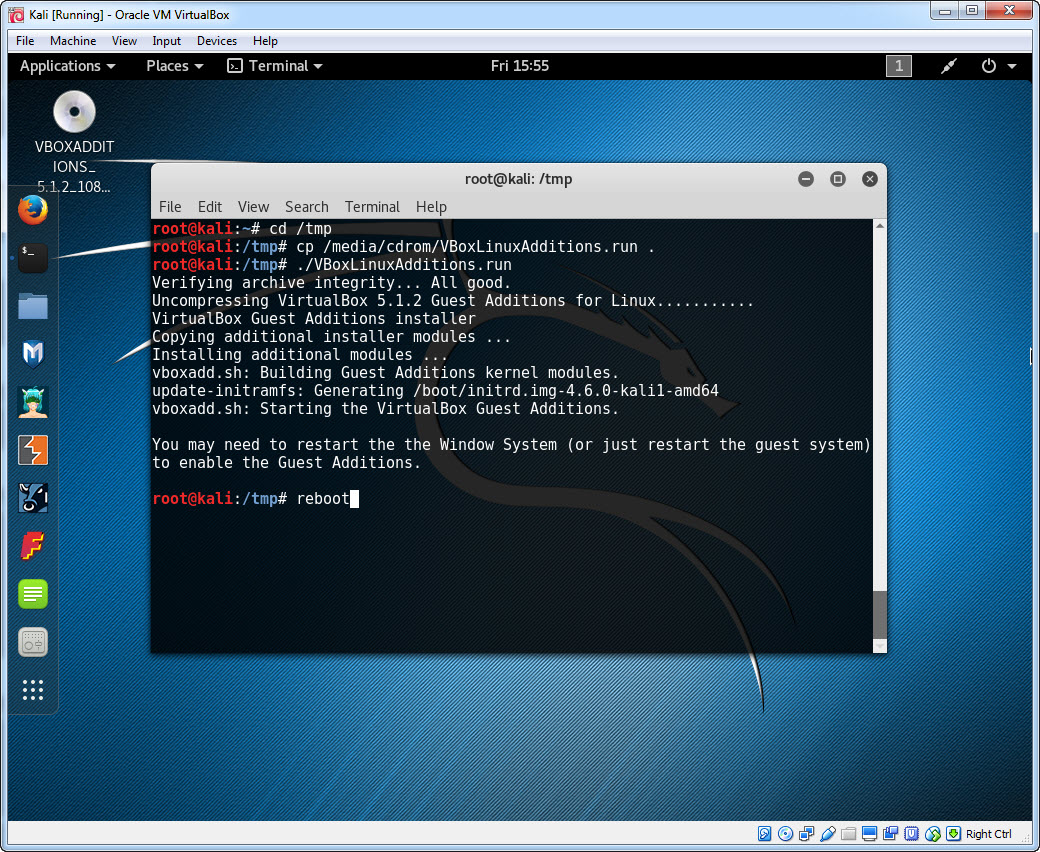Open VirtualBox Machine menu
The width and height of the screenshot is (1040, 852).
[73, 40]
